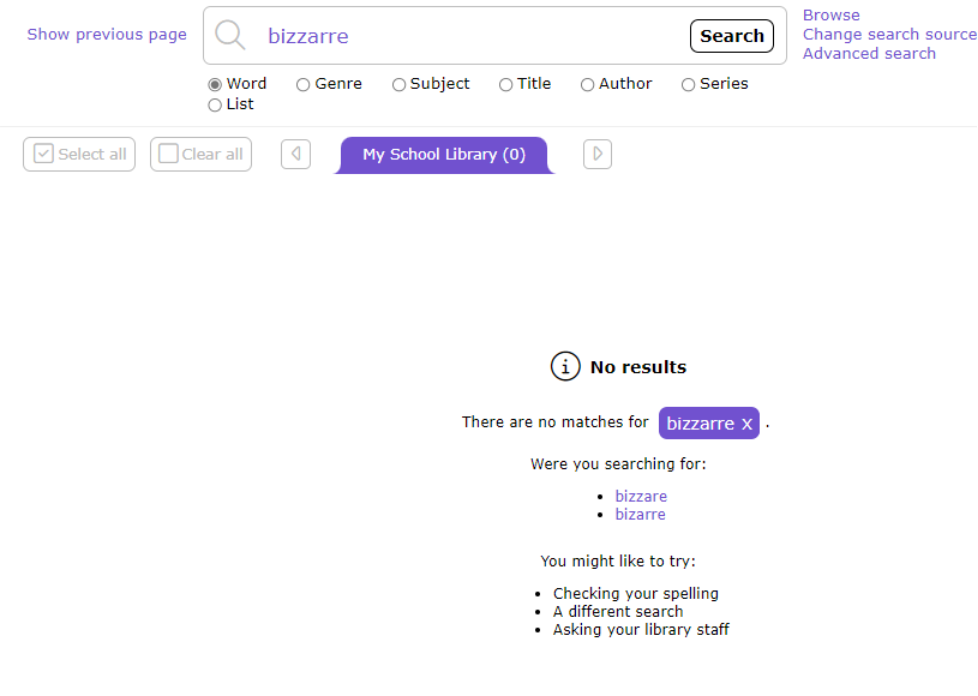Screen dimensions: 978x696
Task: Click the Clear all button
Action: click(x=201, y=154)
